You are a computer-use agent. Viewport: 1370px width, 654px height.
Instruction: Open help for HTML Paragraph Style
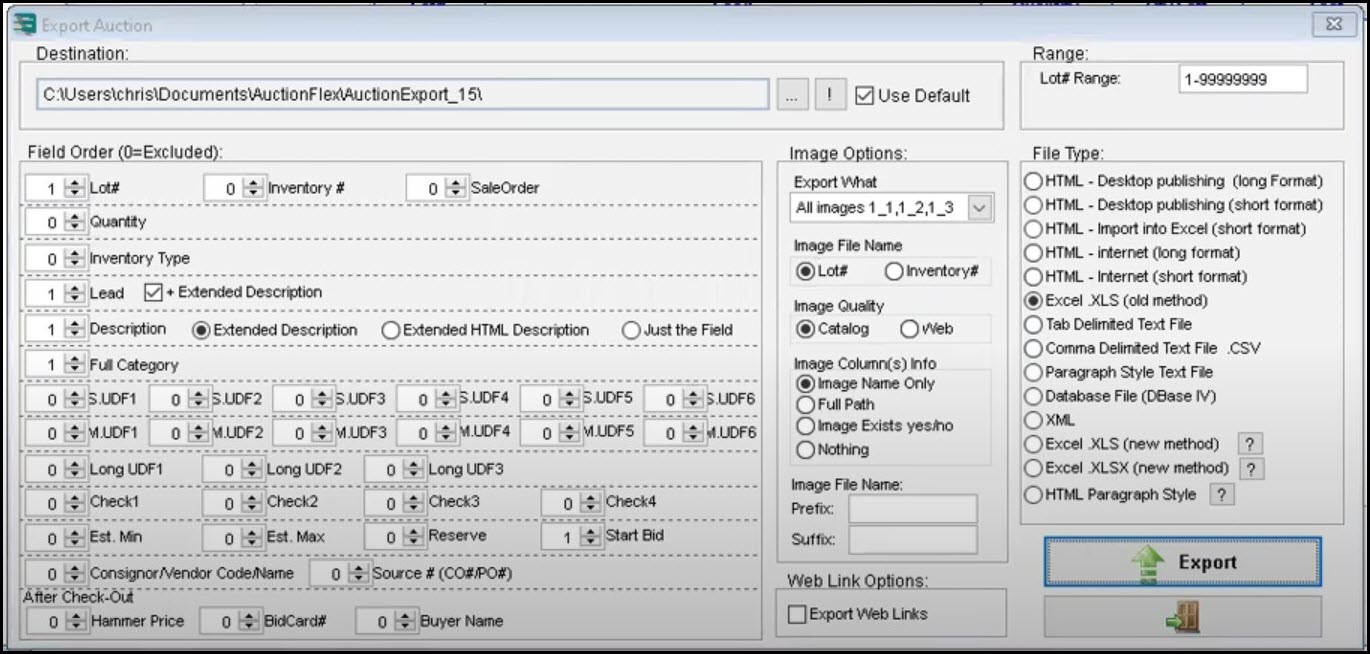[x=1221, y=494]
